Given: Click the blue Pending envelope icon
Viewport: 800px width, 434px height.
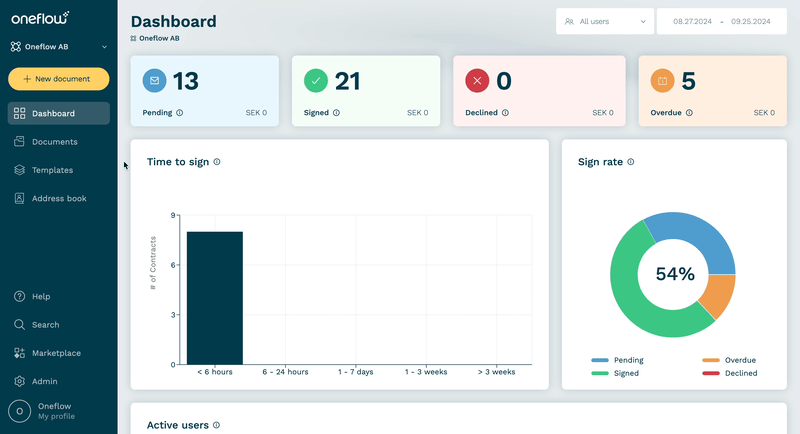Looking at the screenshot, I should (155, 81).
